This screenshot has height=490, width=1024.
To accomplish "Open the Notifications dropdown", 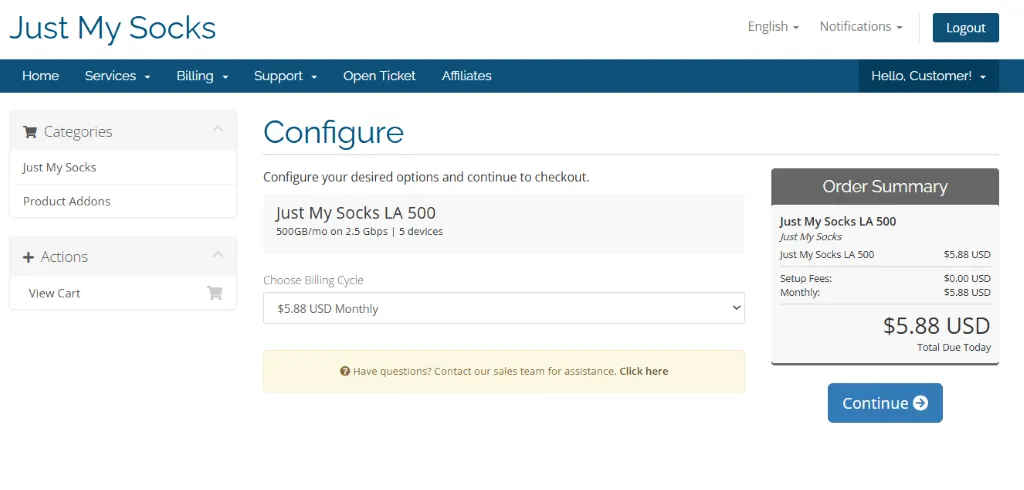I will pyautogui.click(x=861, y=27).
